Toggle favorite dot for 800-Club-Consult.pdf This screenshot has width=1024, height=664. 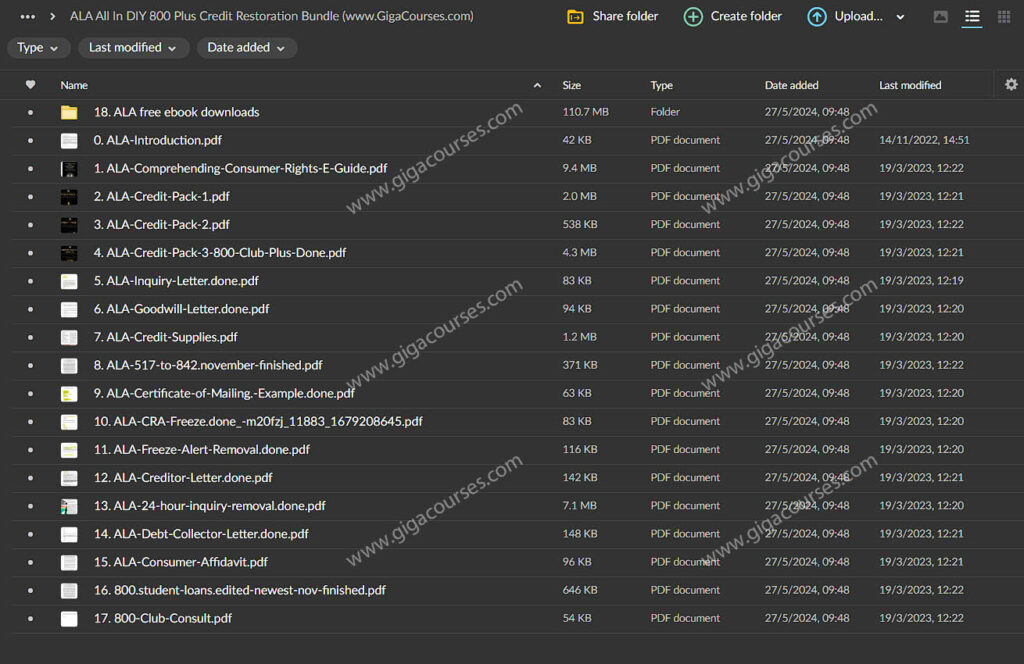coord(30,619)
